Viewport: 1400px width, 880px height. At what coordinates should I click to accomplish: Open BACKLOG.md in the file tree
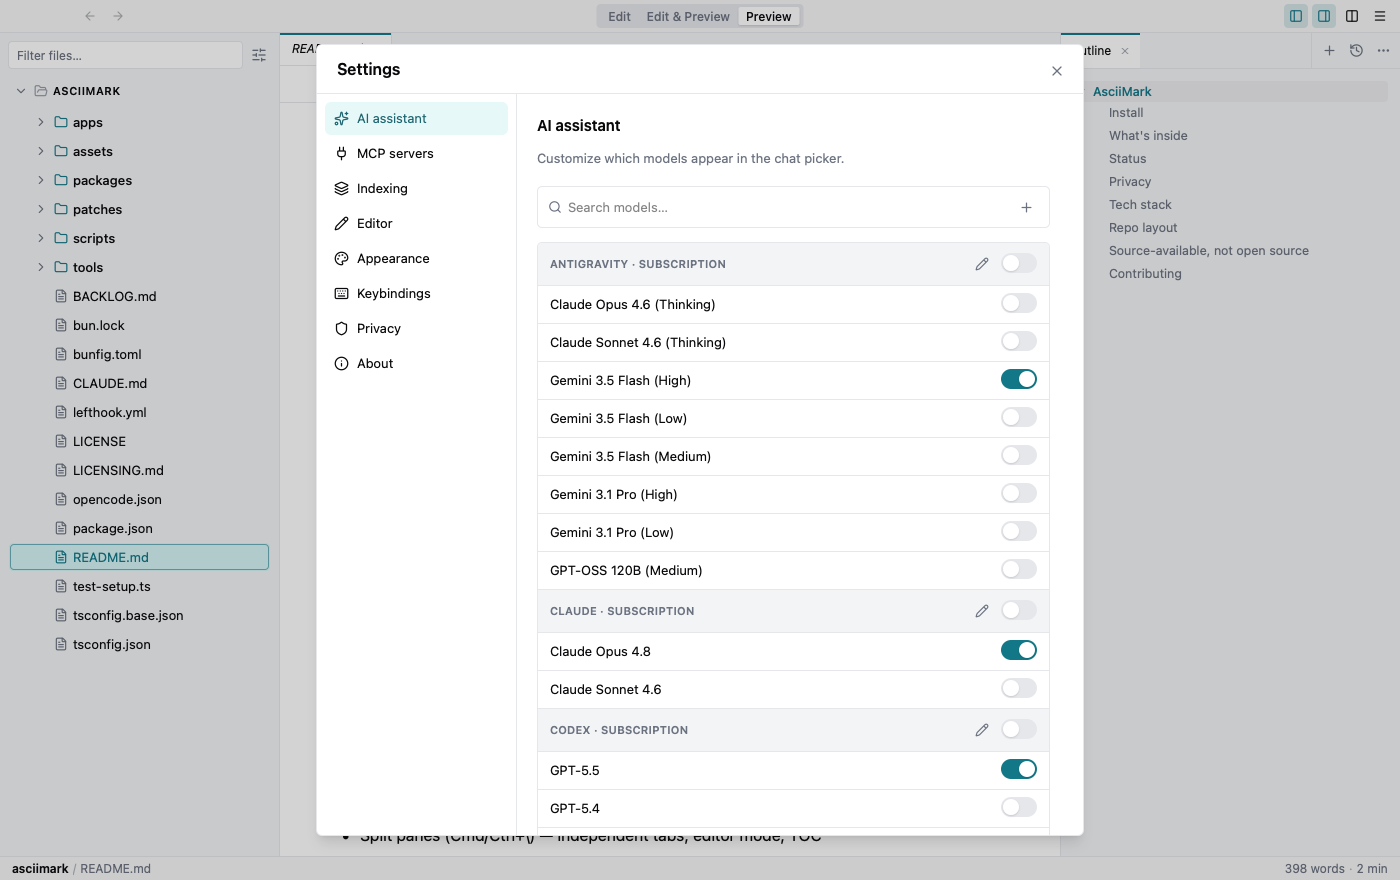pyautogui.click(x=139, y=296)
